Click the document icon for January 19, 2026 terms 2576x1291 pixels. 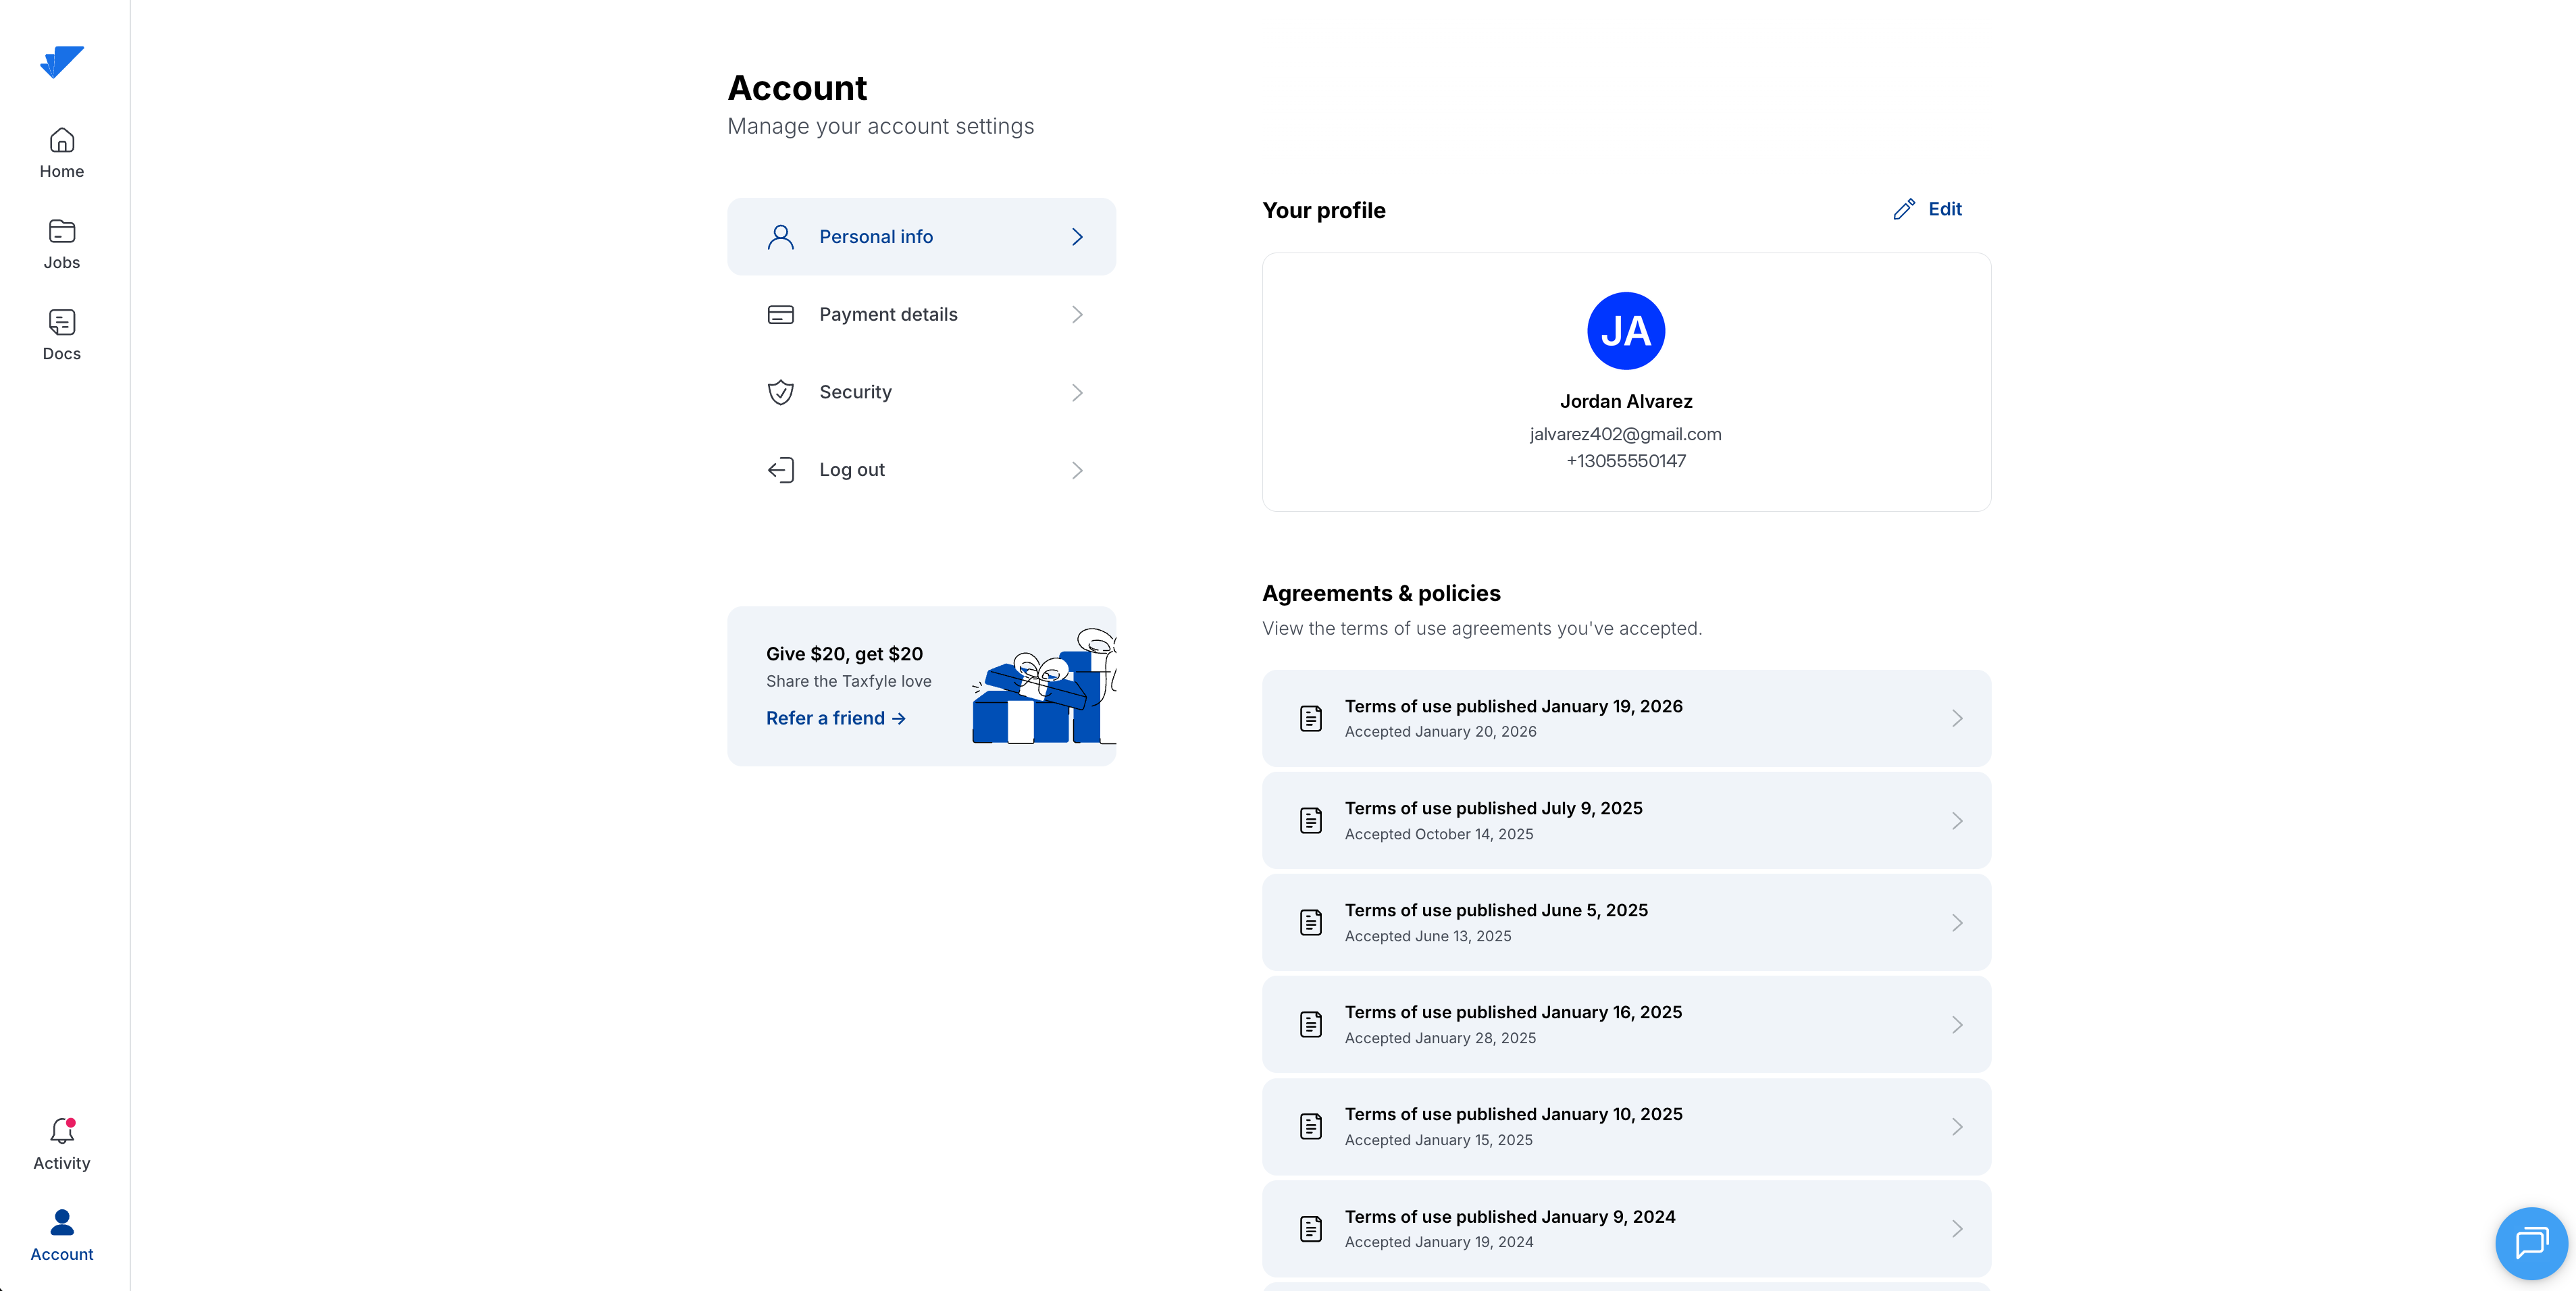1311,718
